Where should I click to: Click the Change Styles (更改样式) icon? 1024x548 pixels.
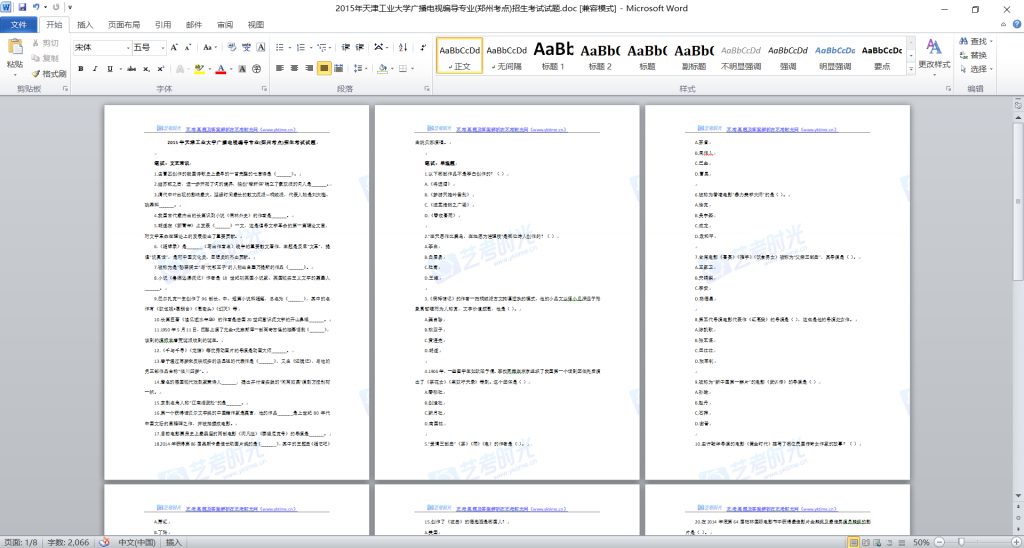coord(934,53)
